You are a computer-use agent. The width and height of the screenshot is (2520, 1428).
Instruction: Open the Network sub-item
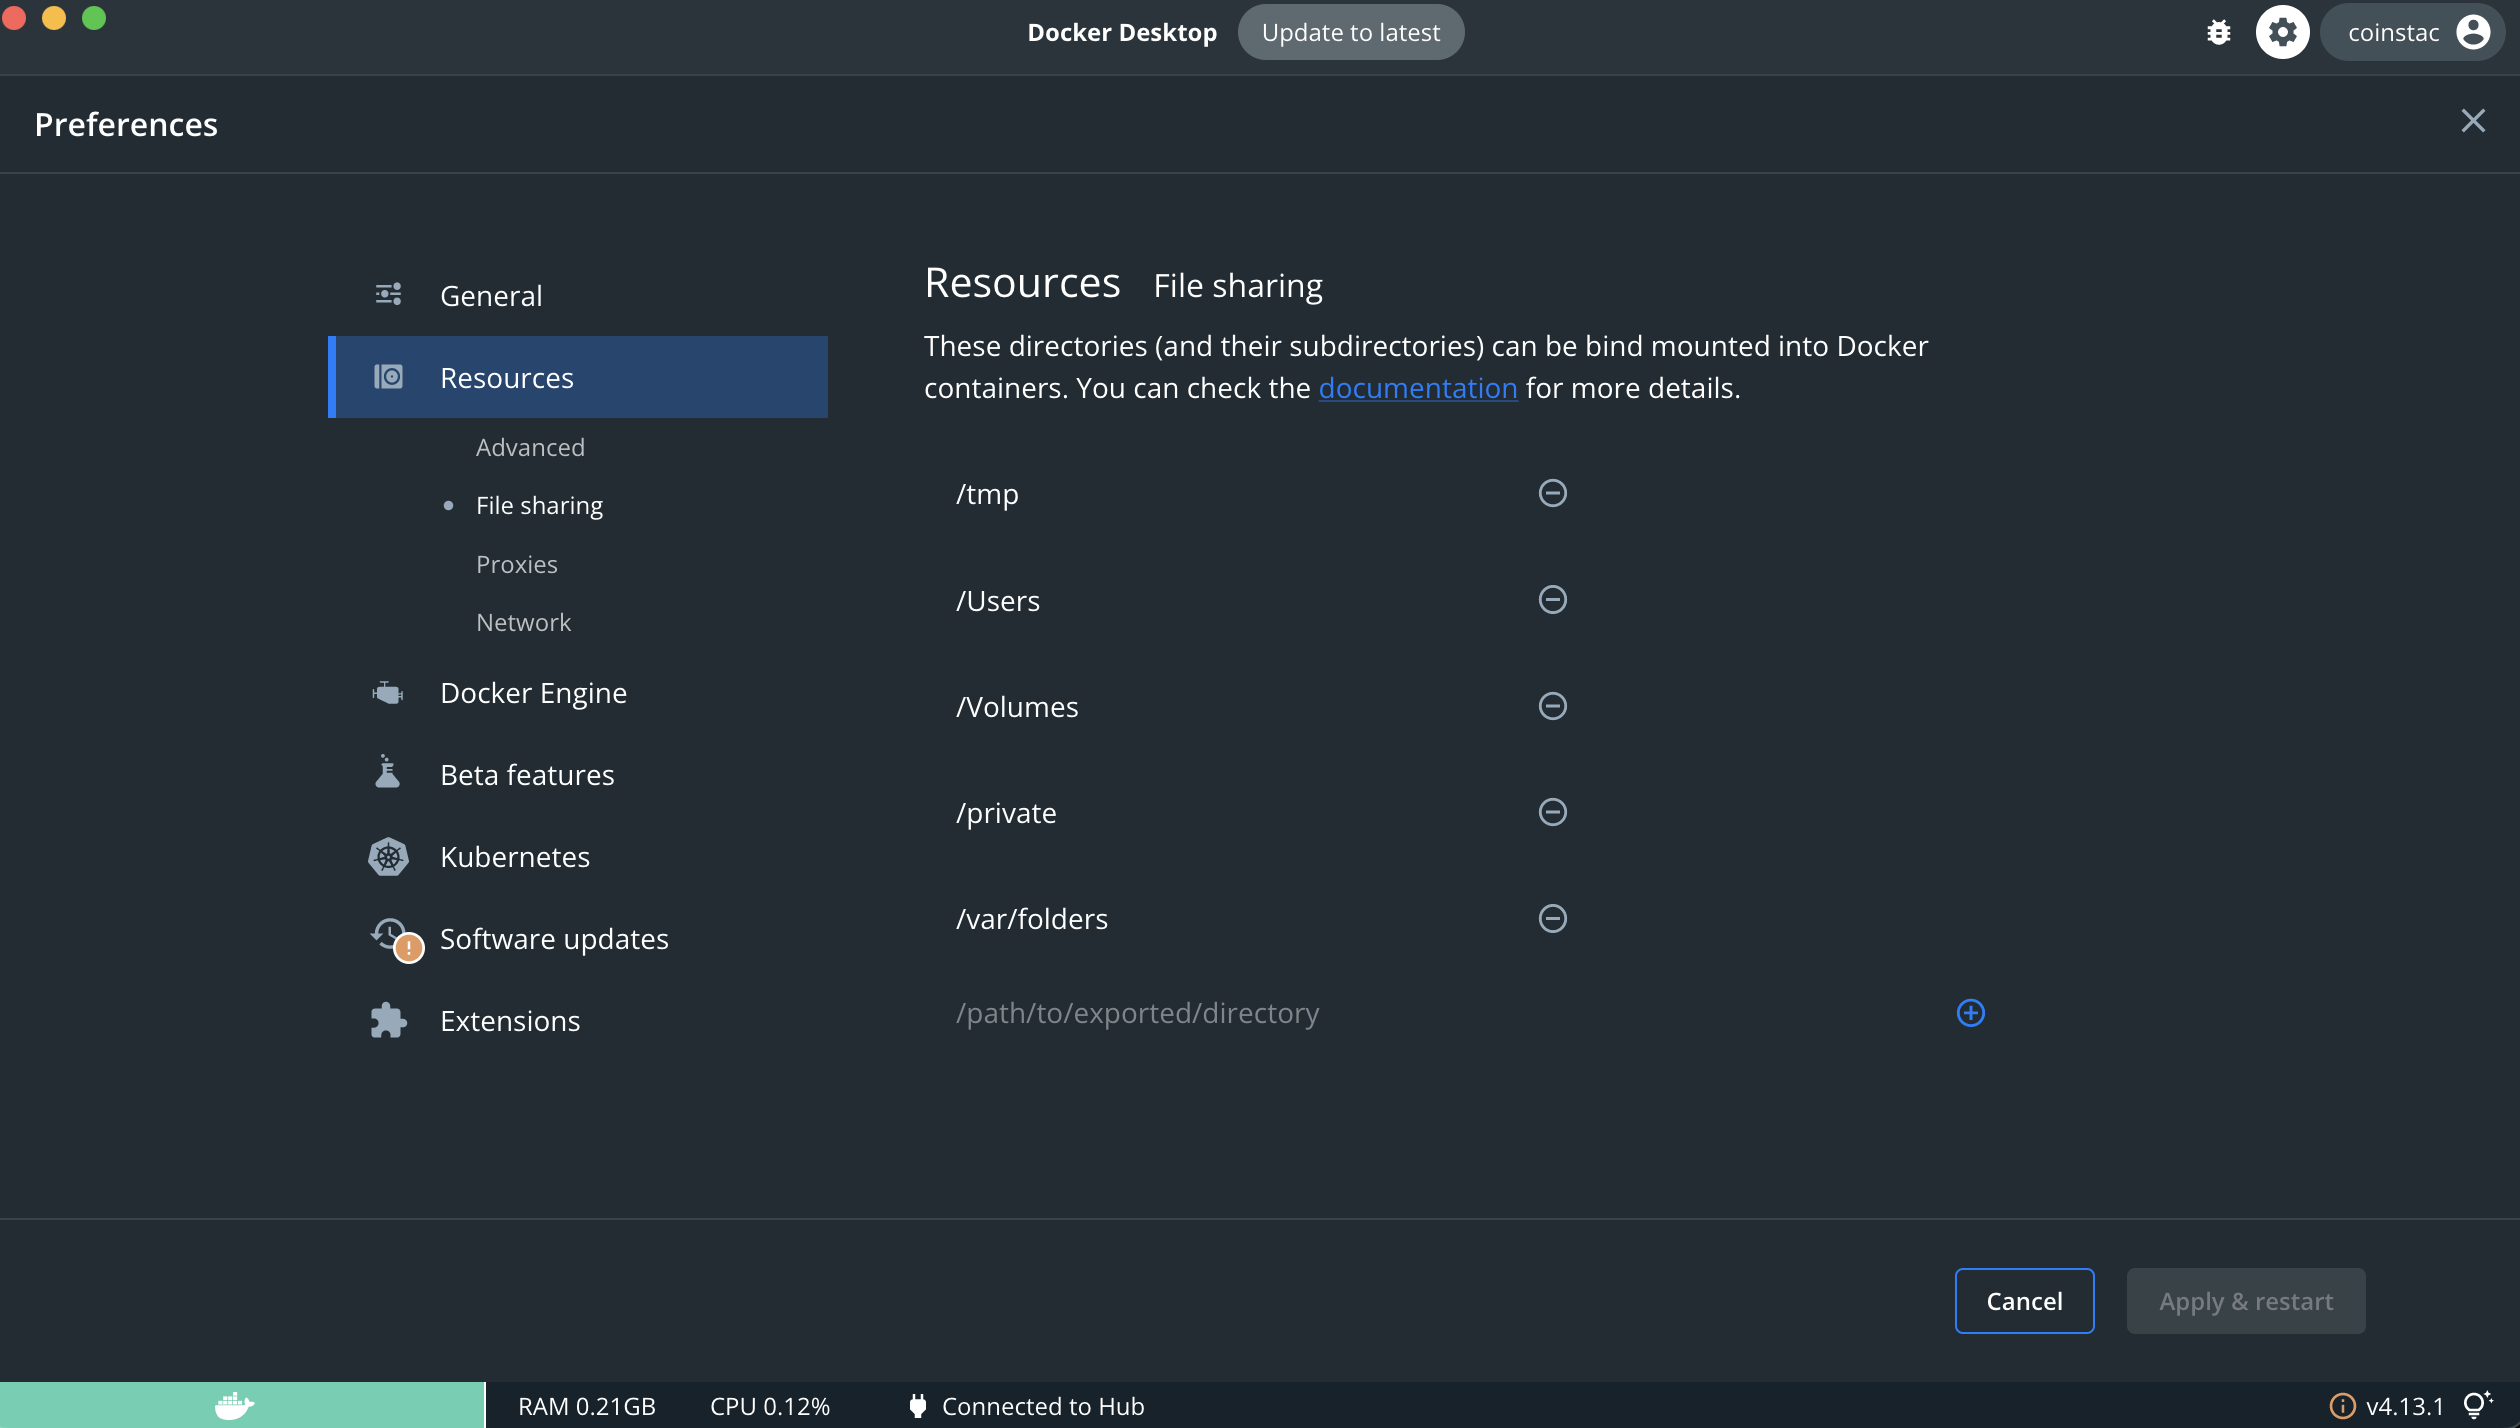pos(524,622)
